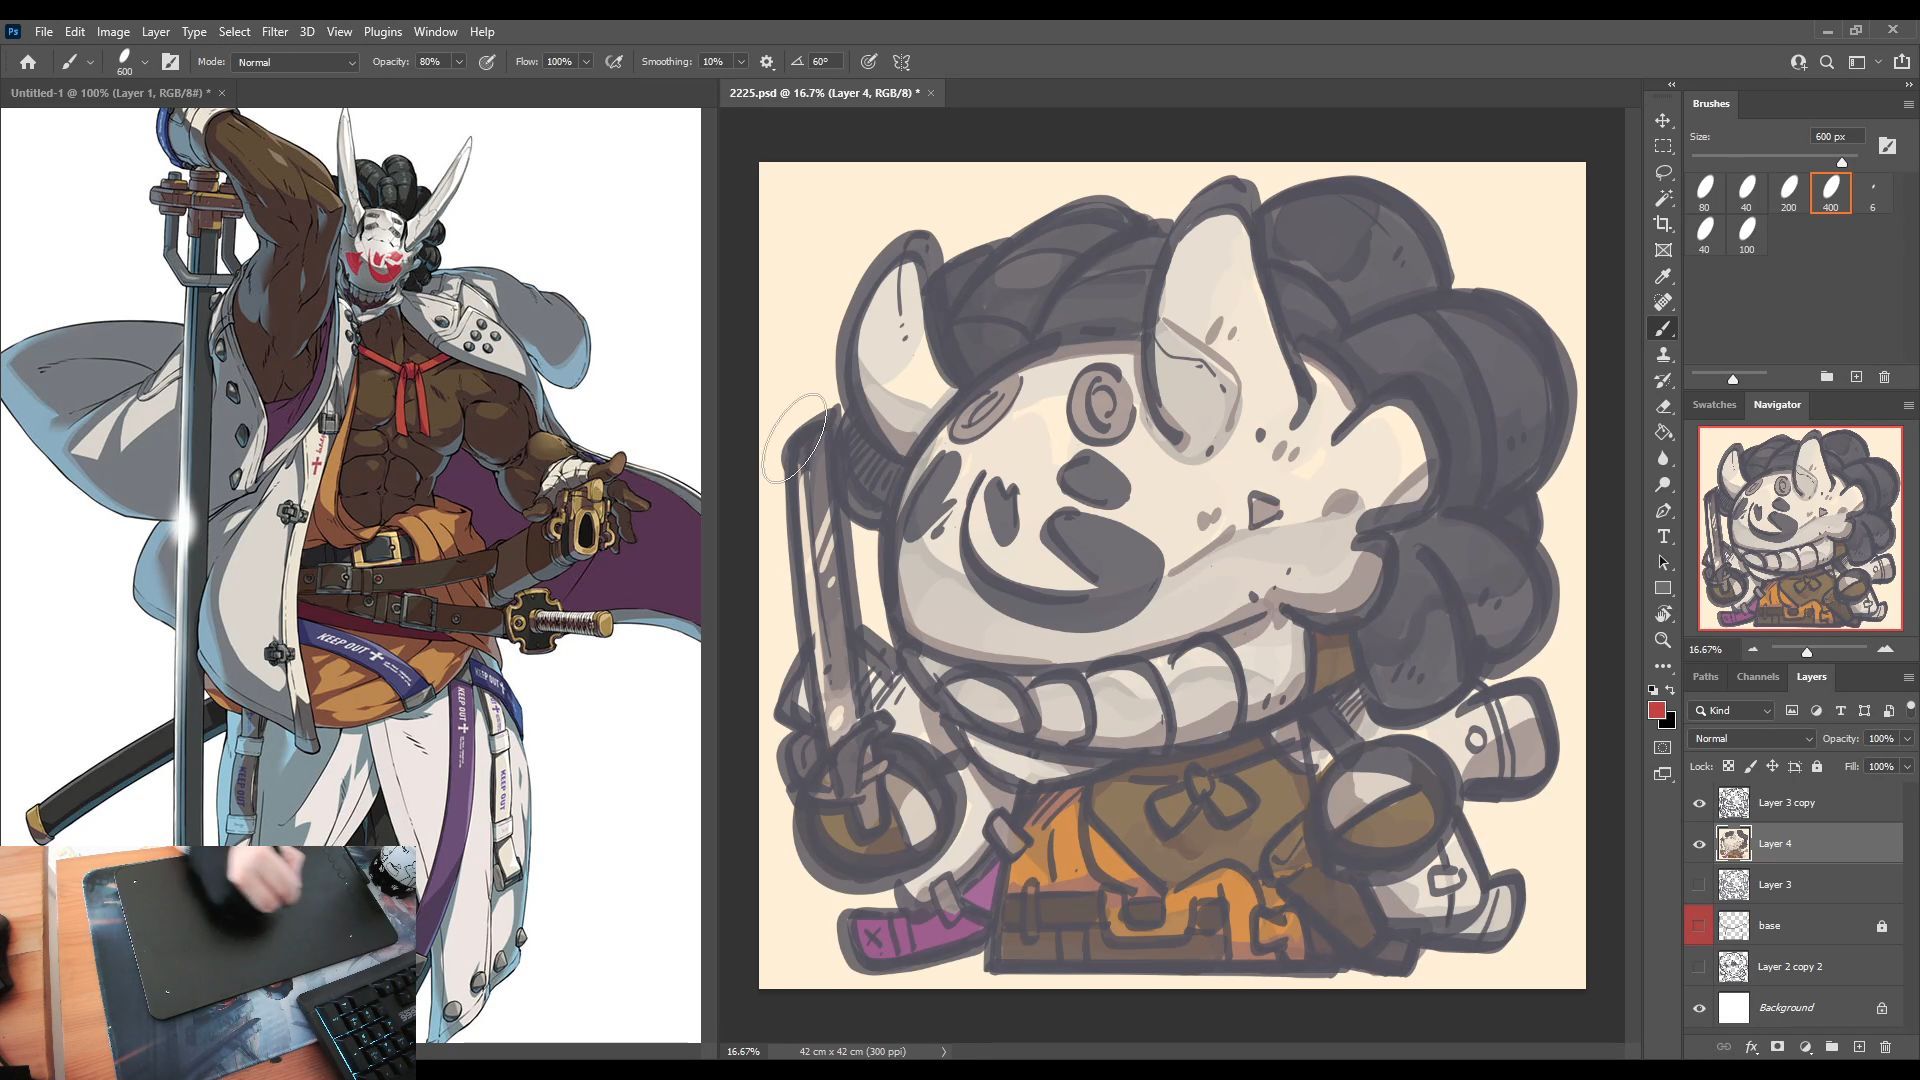
Task: Select the Horizontal Type tool
Action: coord(1663,537)
